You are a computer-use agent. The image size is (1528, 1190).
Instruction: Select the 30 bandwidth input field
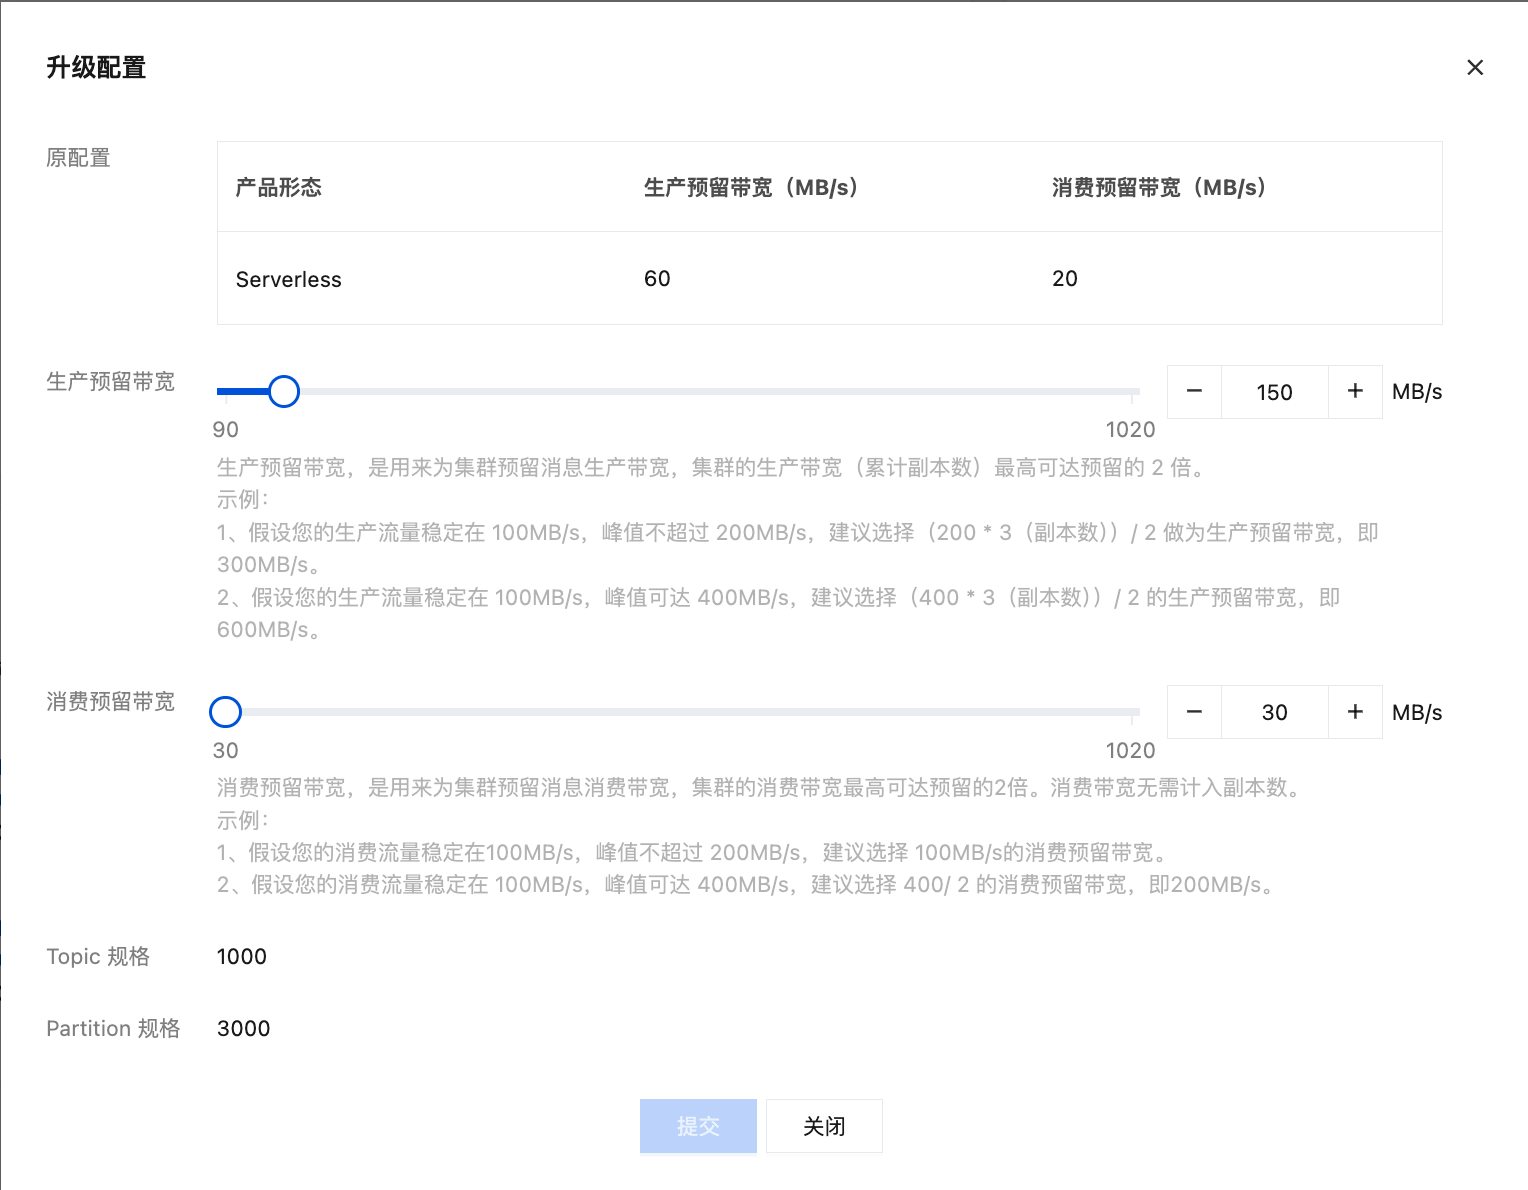[1274, 711]
